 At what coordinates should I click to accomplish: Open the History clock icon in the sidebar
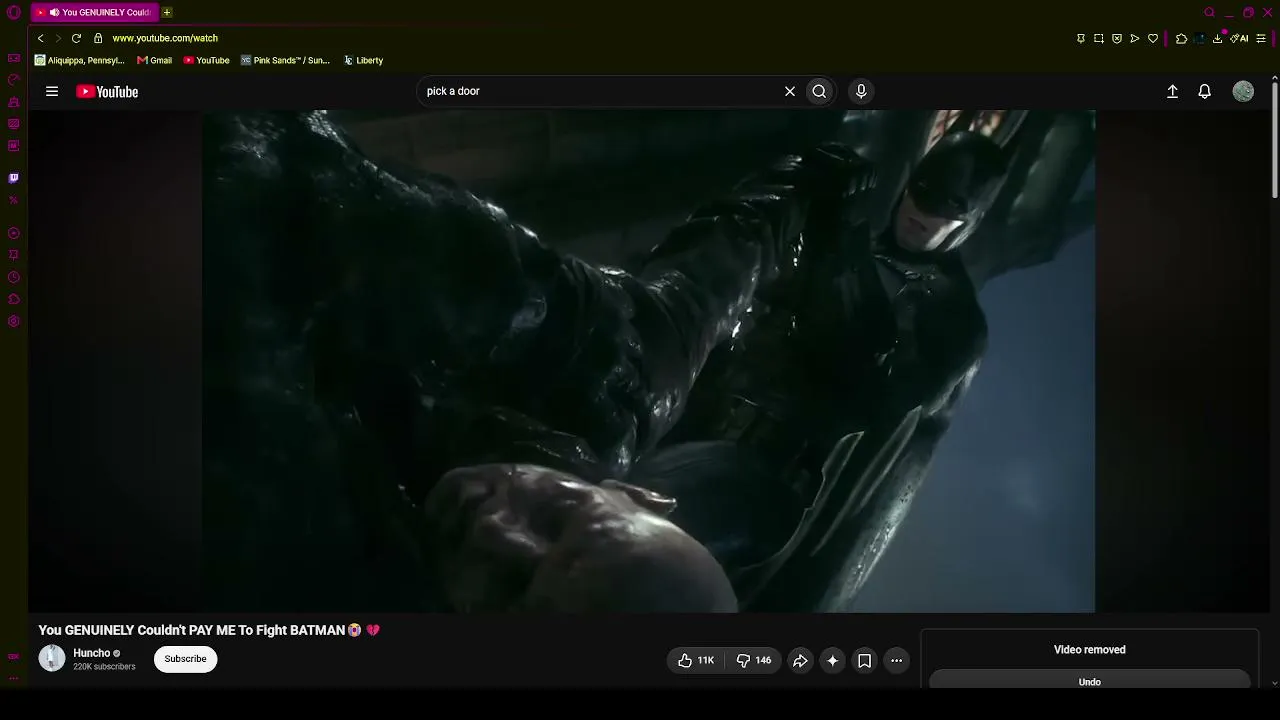coord(14,277)
